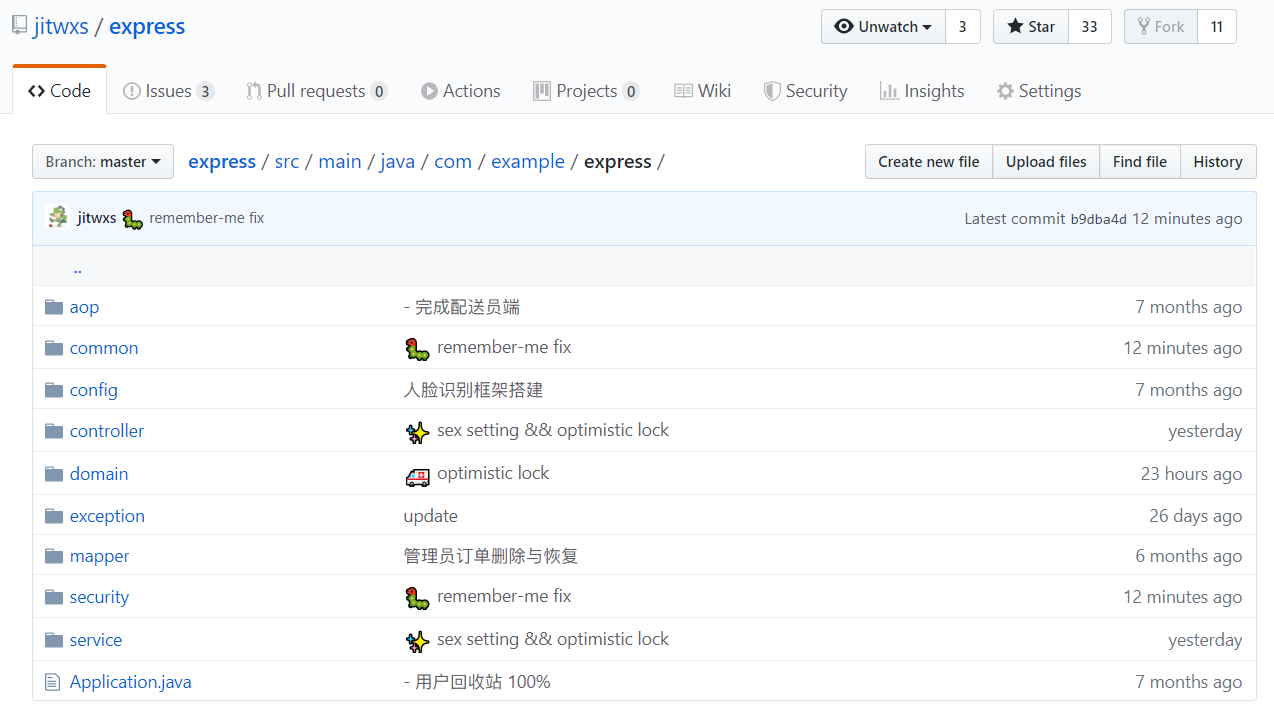Go to express root in the breadcrumb
This screenshot has width=1274, height=711.
pyautogui.click(x=222, y=162)
